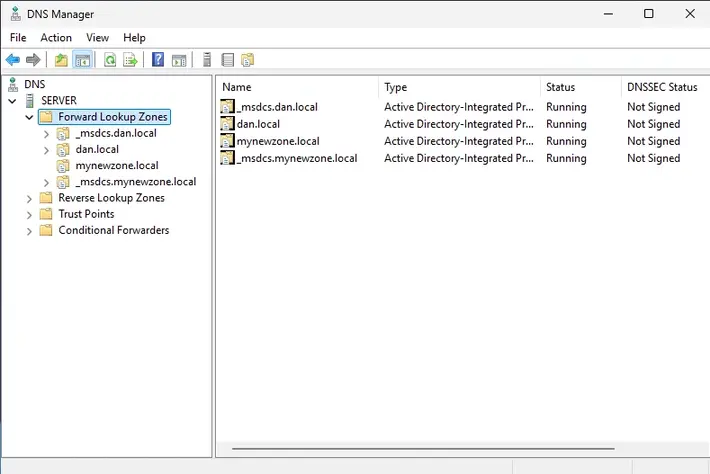Click Not Signed in the _msdcs.mynewzone.local row

653,158
